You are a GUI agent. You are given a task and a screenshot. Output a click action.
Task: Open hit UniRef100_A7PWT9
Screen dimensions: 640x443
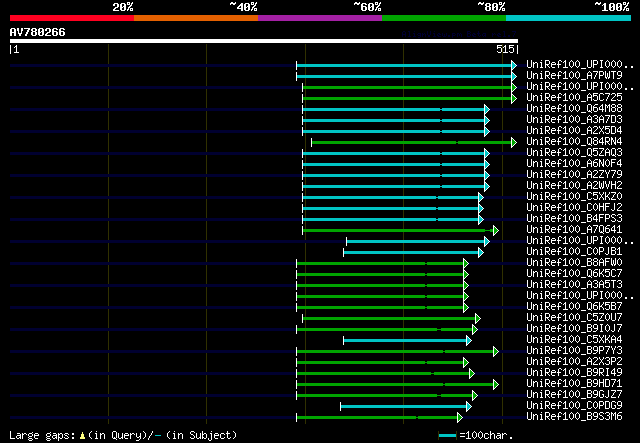(574, 76)
